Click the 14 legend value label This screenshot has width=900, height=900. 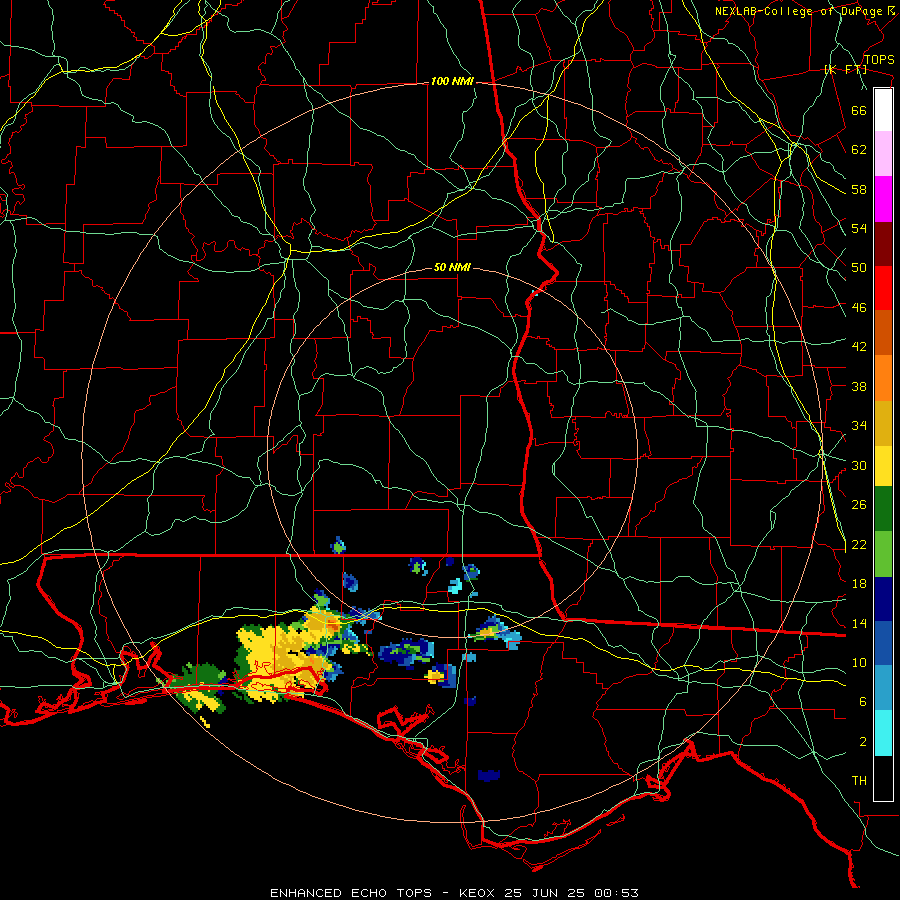tap(859, 623)
